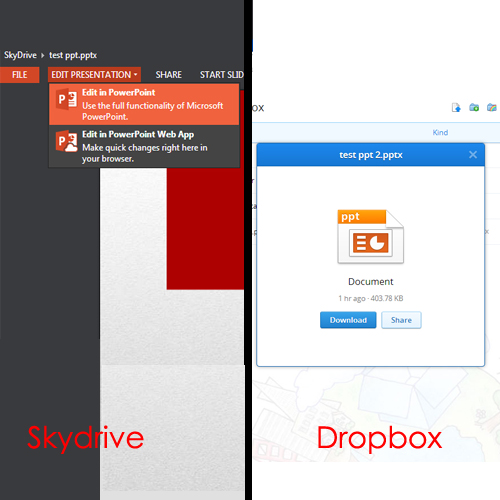Click the new folder icon with green plus

pyautogui.click(x=474, y=107)
